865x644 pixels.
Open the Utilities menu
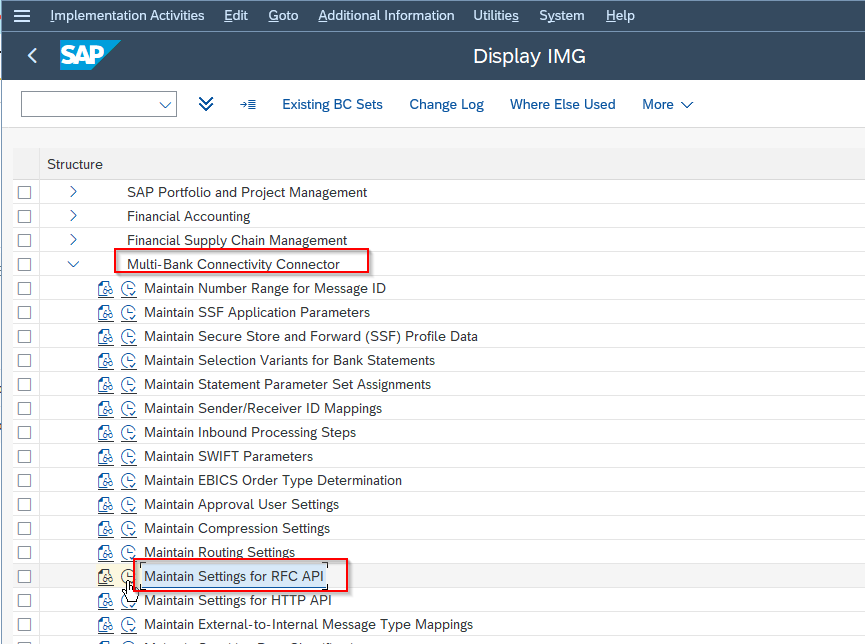point(496,15)
